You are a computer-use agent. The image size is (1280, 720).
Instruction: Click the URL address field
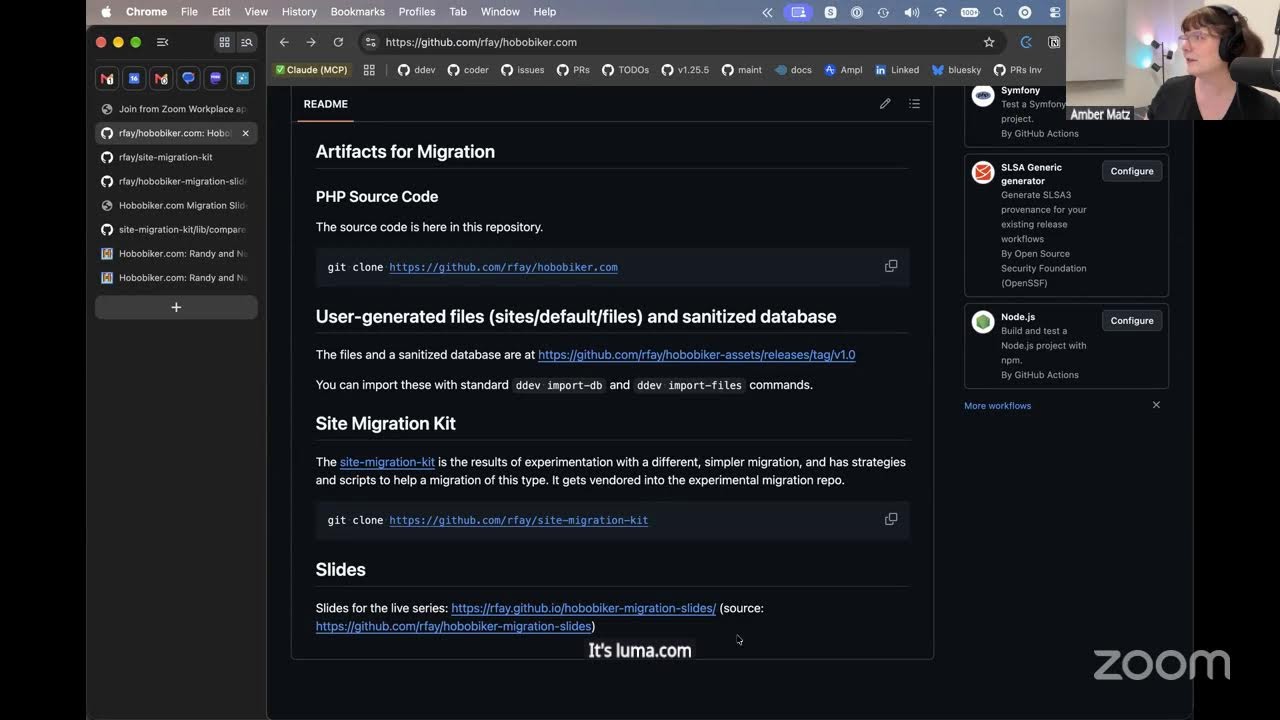pyautogui.click(x=675, y=42)
